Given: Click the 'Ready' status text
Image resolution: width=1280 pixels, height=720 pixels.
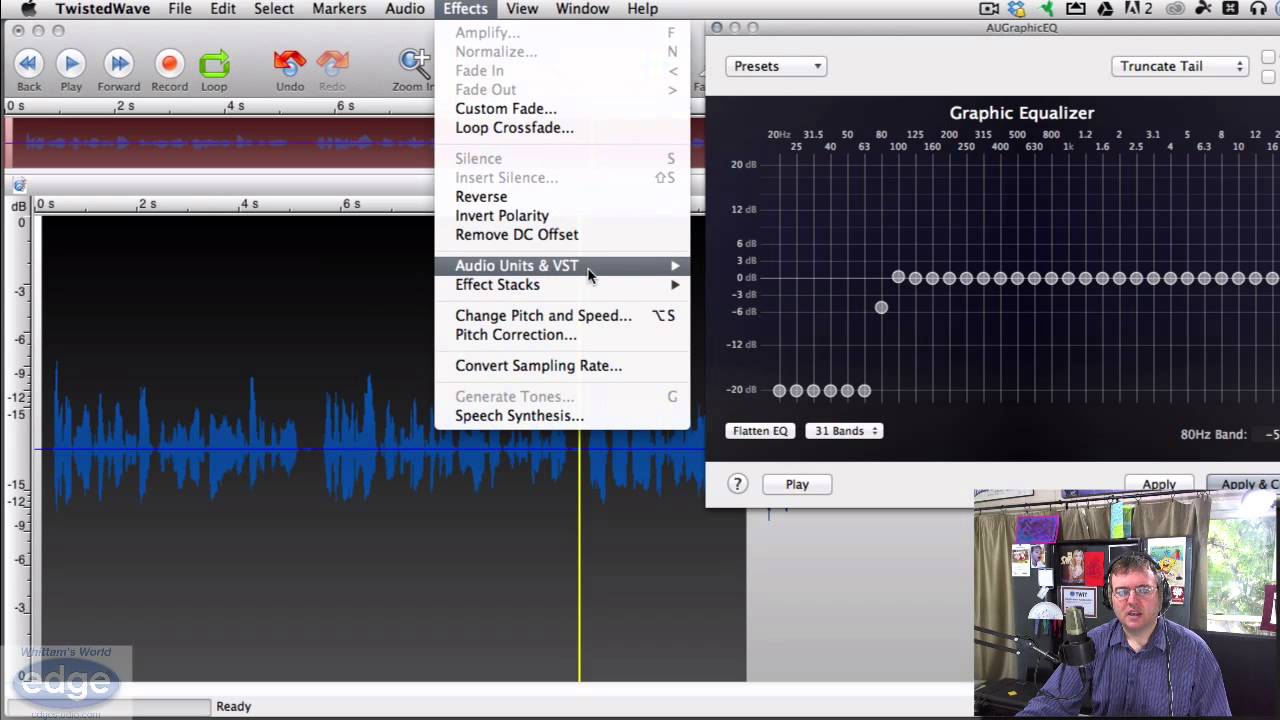Looking at the screenshot, I should (x=234, y=706).
